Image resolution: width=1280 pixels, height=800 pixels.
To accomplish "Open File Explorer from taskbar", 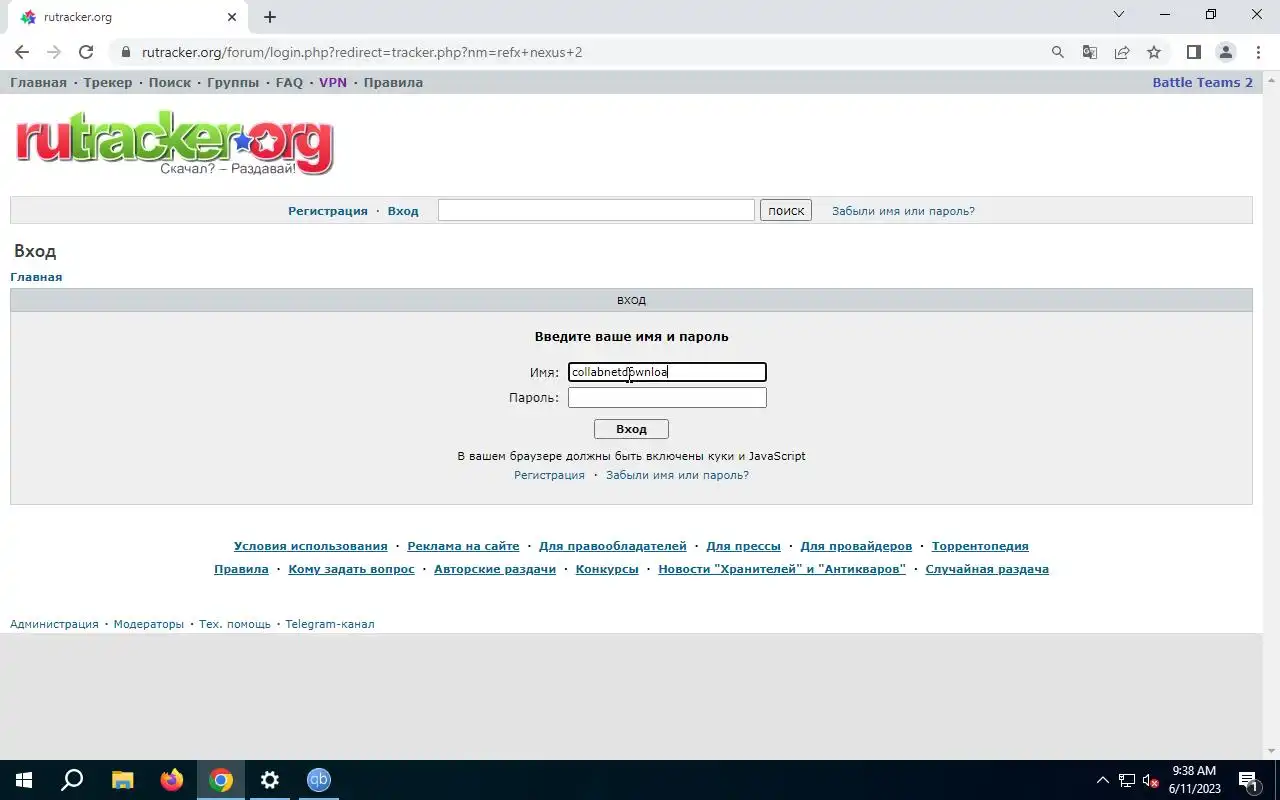I will [x=122, y=780].
